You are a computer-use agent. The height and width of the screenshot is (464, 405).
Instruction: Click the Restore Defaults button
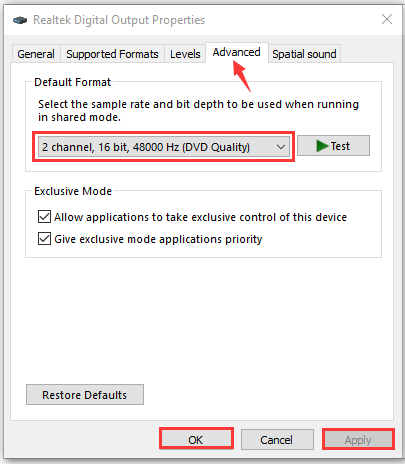85,395
